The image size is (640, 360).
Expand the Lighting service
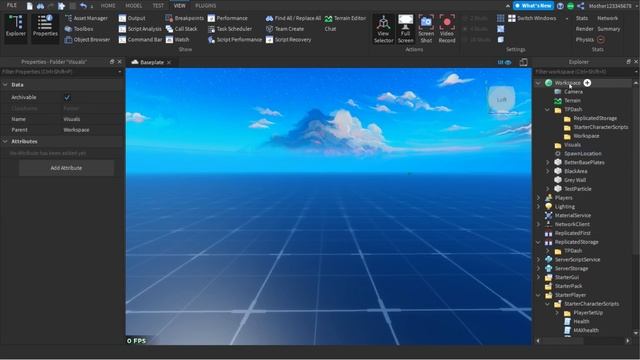[x=538, y=207]
